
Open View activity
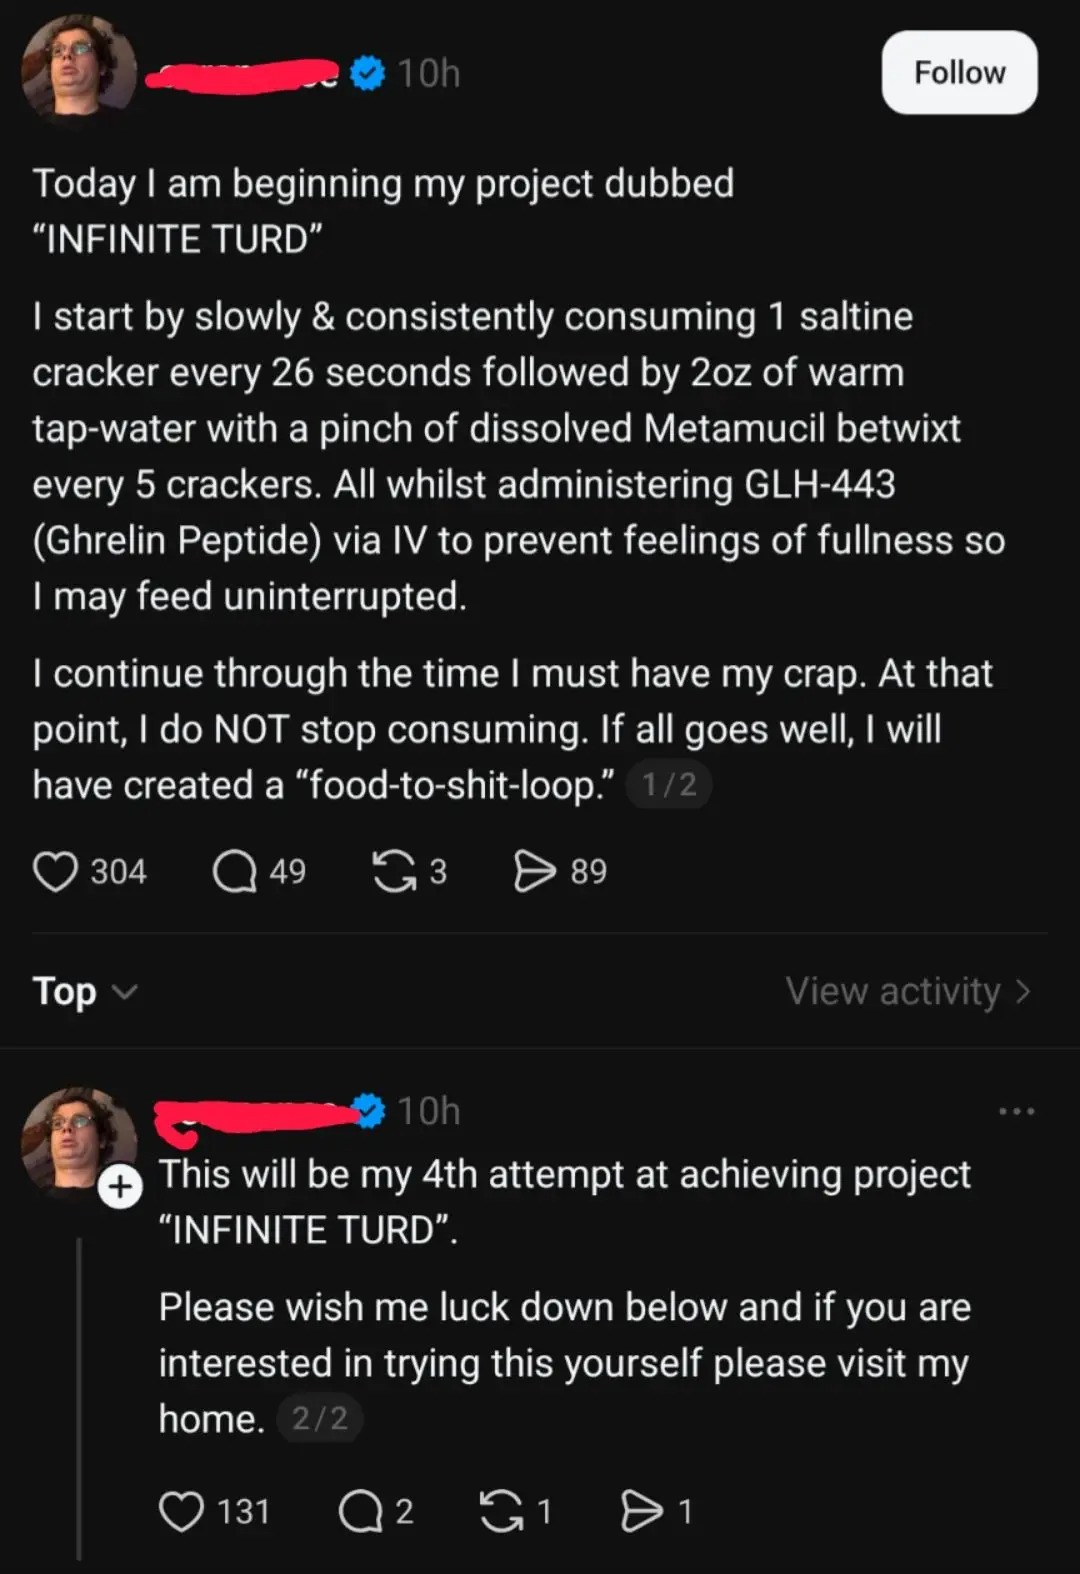click(x=907, y=991)
